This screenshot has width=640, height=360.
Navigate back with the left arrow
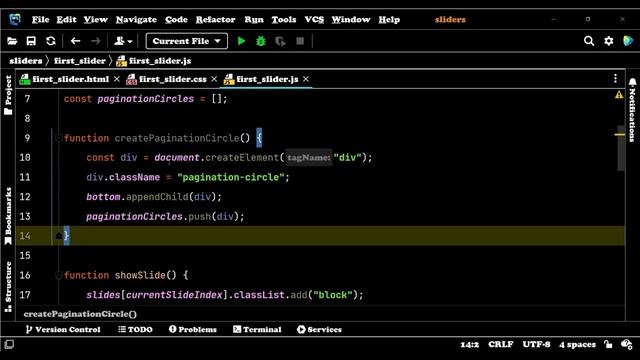(x=75, y=41)
